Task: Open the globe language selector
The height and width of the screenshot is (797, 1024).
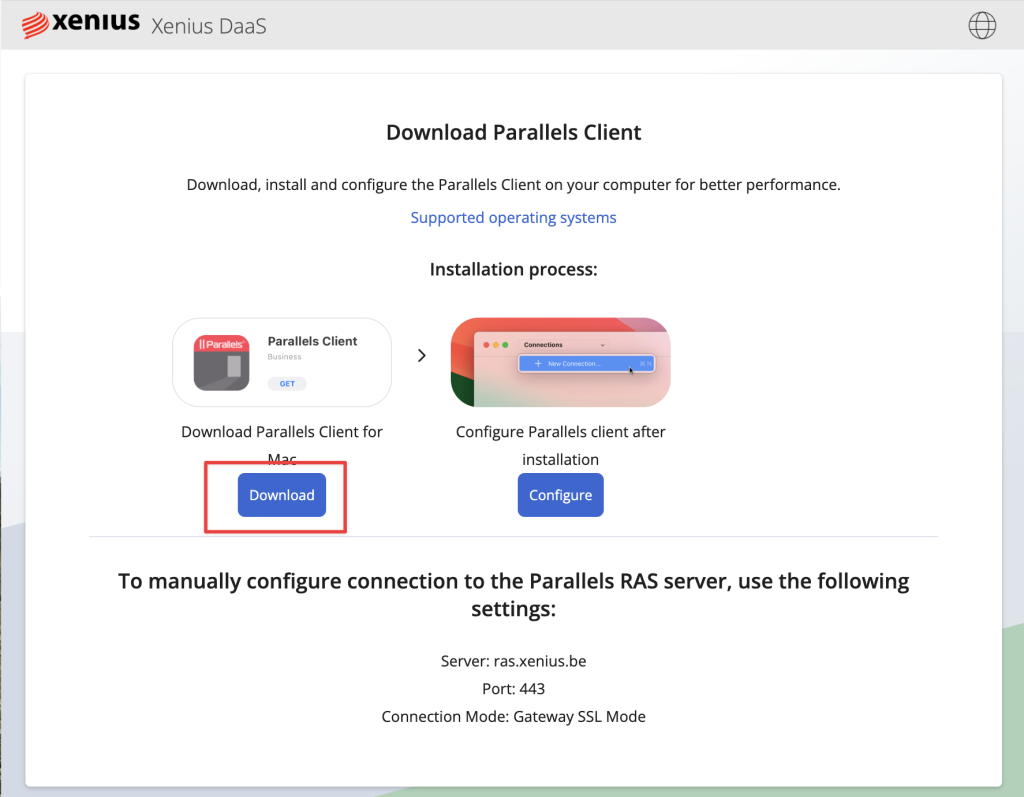Action: [x=982, y=25]
